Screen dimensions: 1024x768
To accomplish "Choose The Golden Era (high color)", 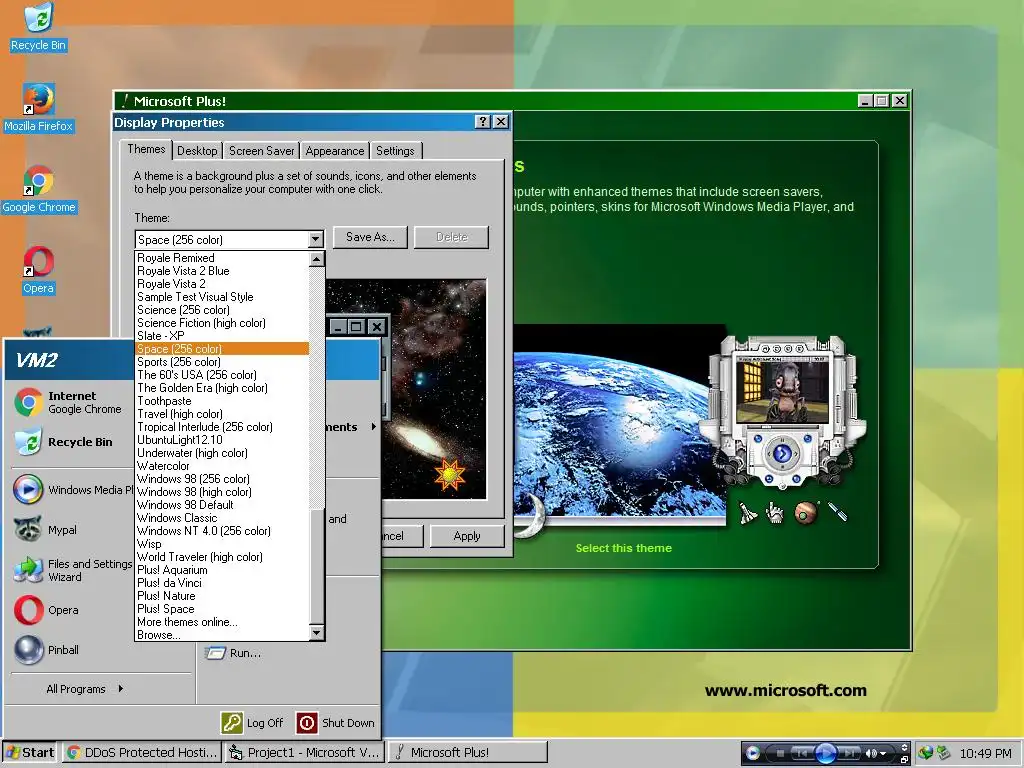I will [221, 388].
